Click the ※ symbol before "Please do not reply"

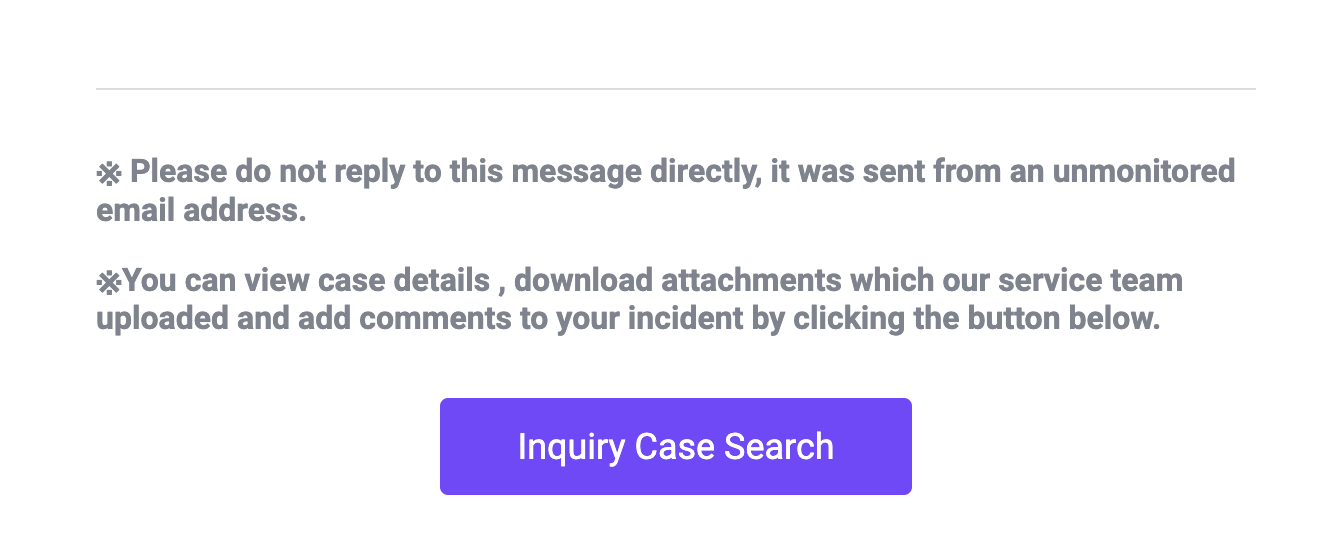click(x=108, y=174)
